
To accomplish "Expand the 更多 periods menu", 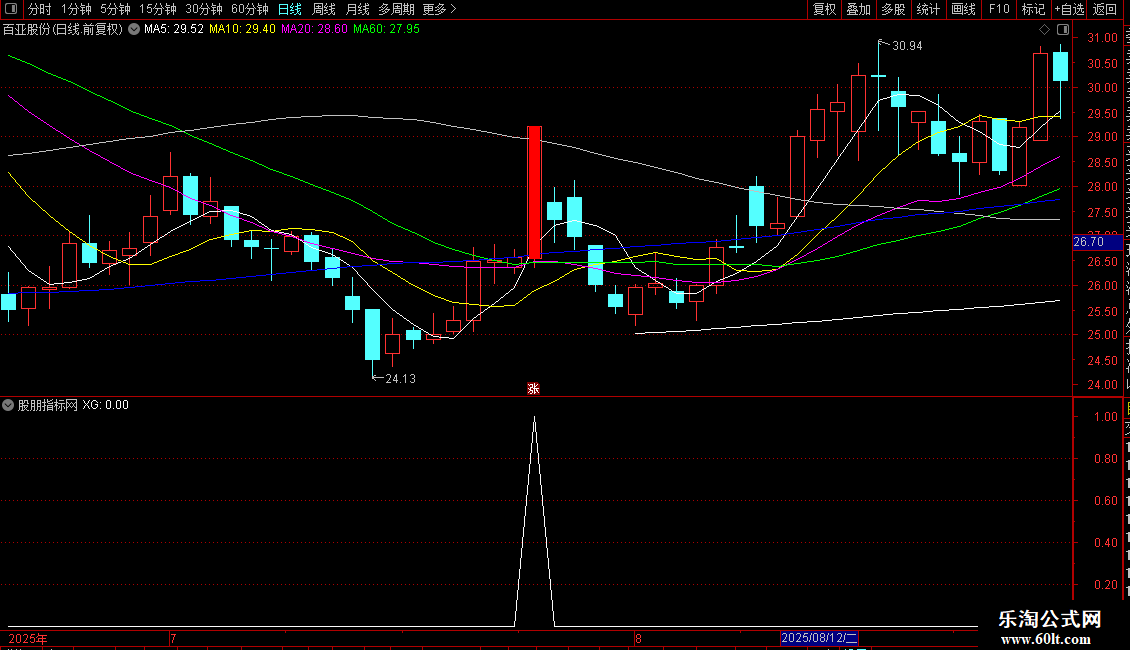I will coord(439,9).
